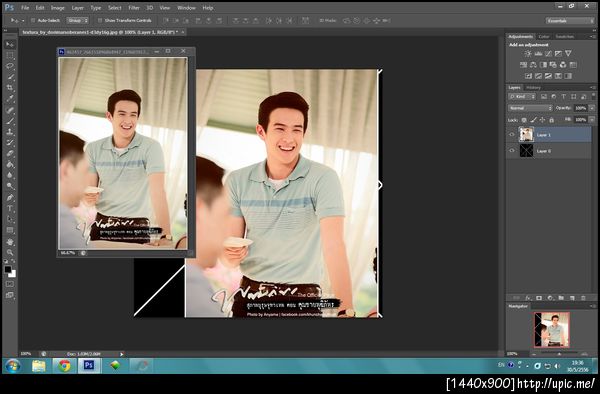Image resolution: width=600 pixels, height=394 pixels.
Task: Switch to the Swatches tab
Action: 565,37
